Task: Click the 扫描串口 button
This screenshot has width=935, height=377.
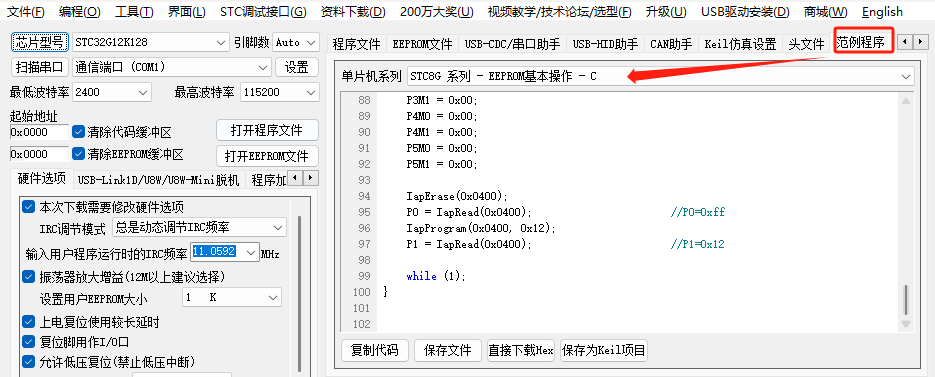Action: point(40,67)
